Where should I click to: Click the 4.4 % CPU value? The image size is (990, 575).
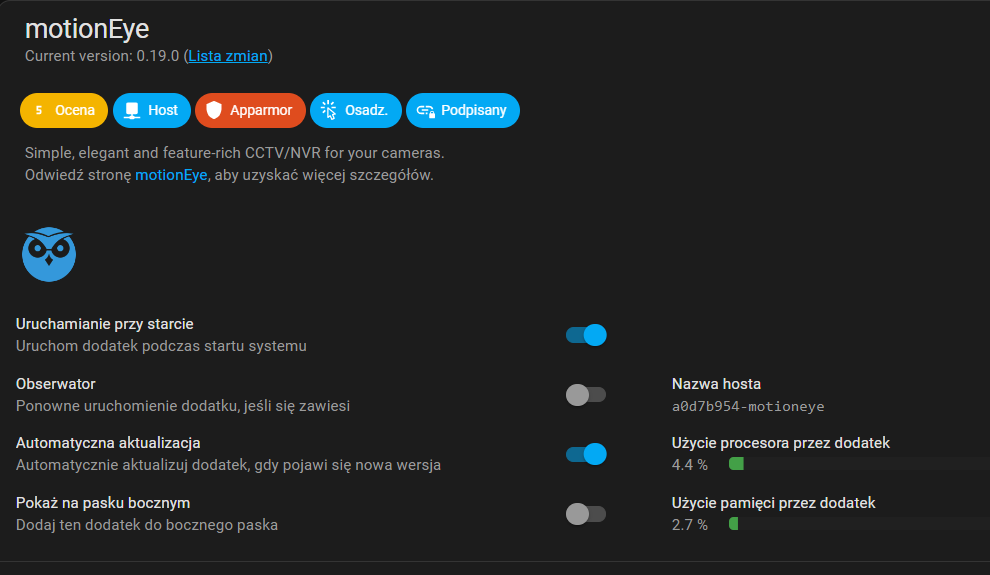tap(689, 465)
